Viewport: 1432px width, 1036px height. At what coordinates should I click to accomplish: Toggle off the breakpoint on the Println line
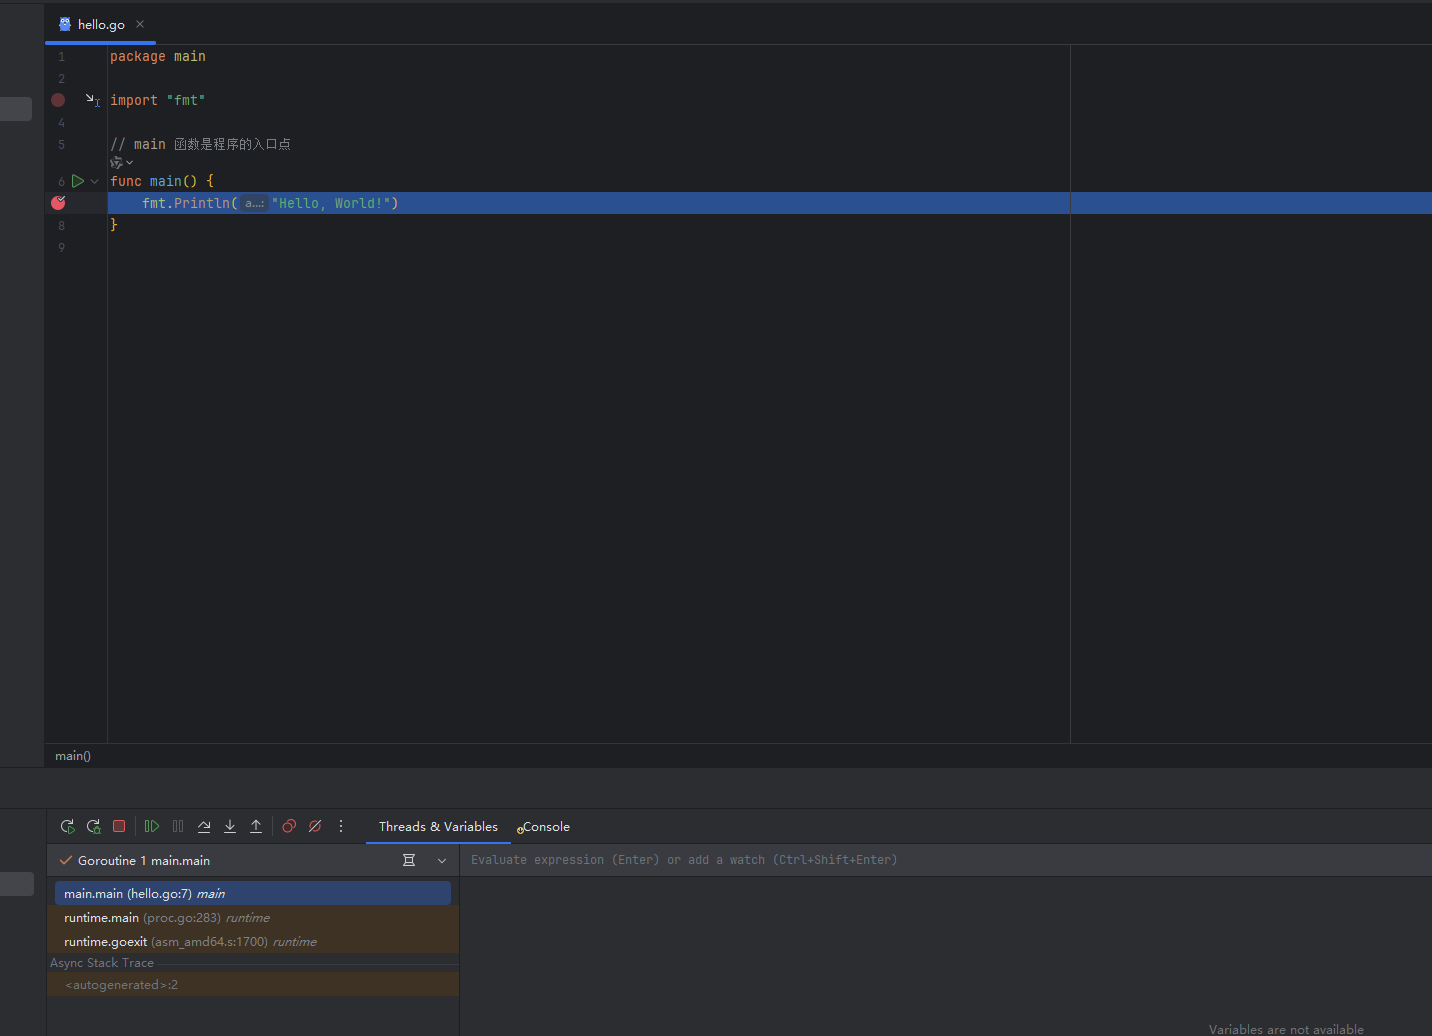pyautogui.click(x=58, y=203)
